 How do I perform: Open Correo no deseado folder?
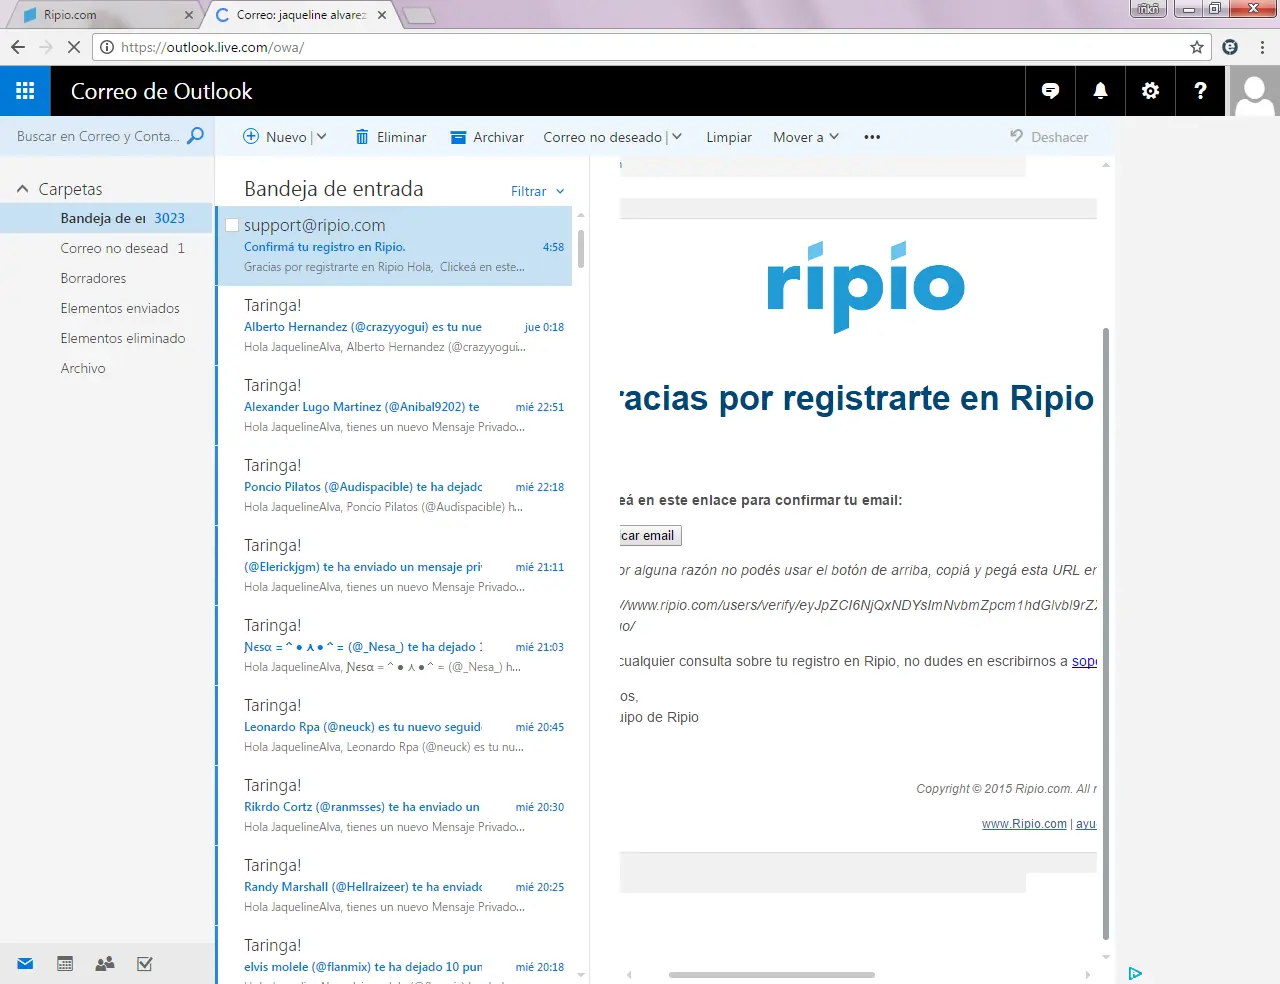107,248
